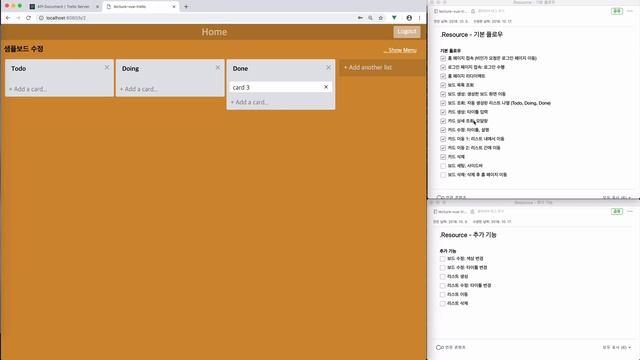Screen dimensions: 640x360
Task: Uncheck the 카드 이동 1 checkbox
Action: tap(443, 139)
